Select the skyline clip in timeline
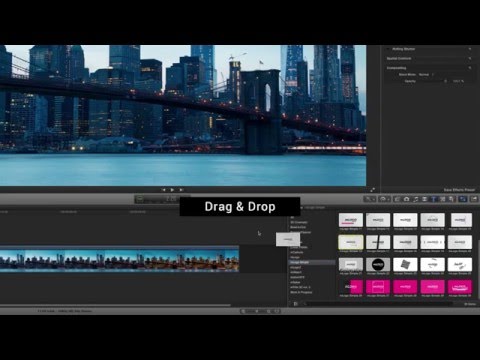 119,259
